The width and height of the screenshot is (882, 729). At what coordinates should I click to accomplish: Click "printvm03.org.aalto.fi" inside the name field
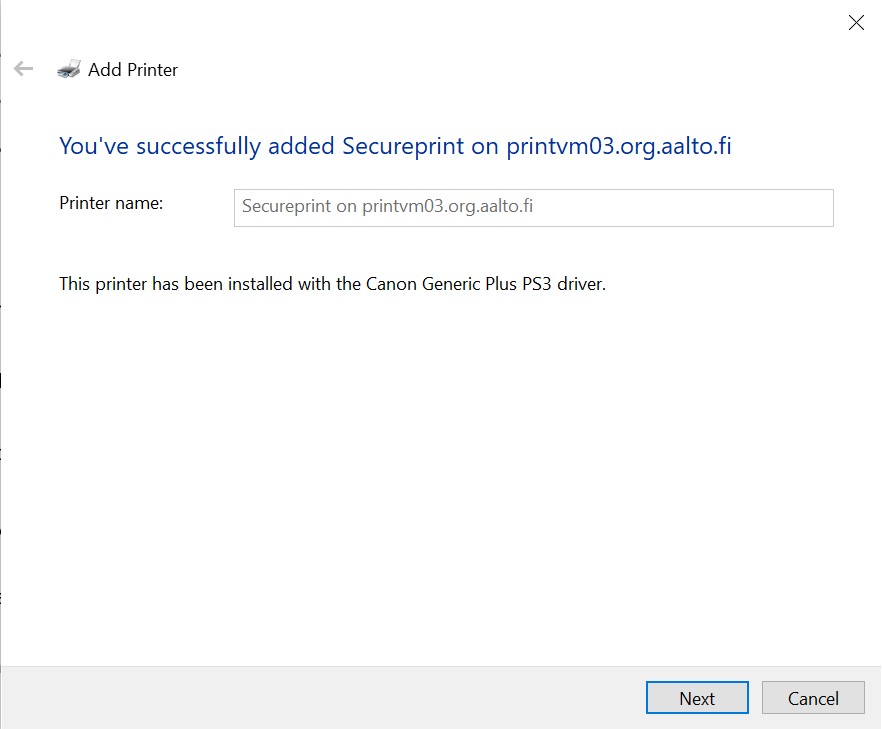click(x=447, y=206)
